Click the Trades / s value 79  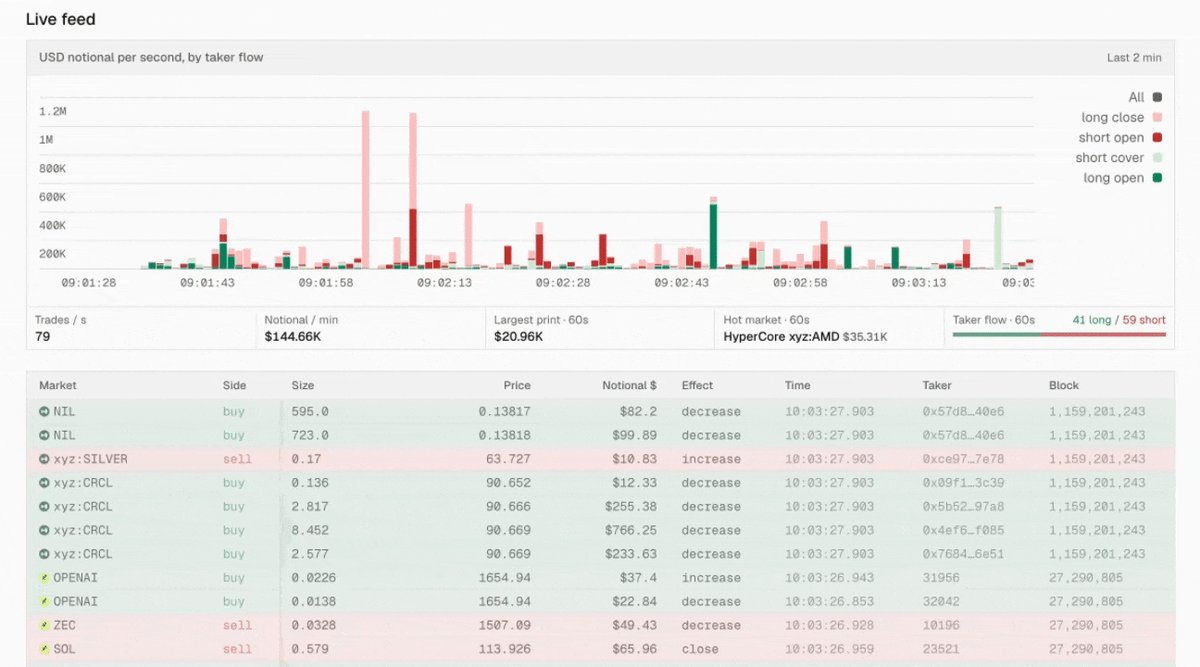(42, 337)
